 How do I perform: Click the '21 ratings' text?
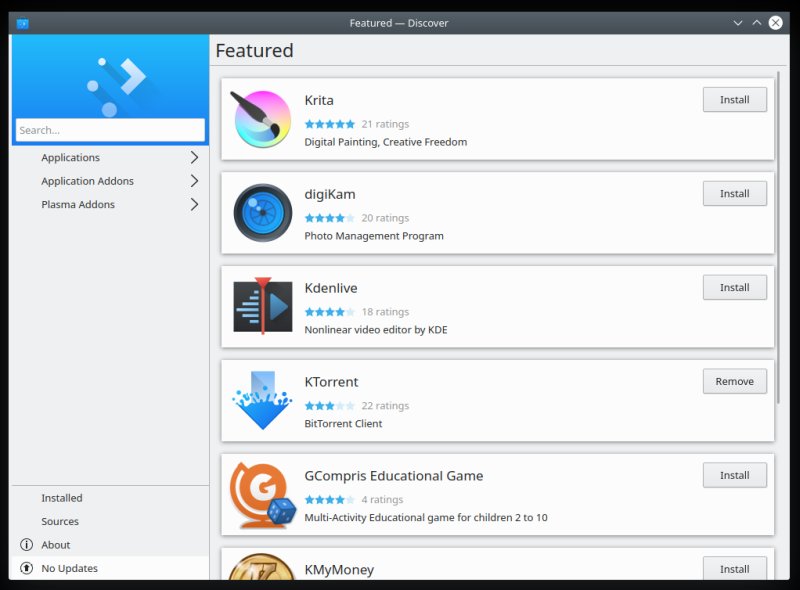point(385,124)
